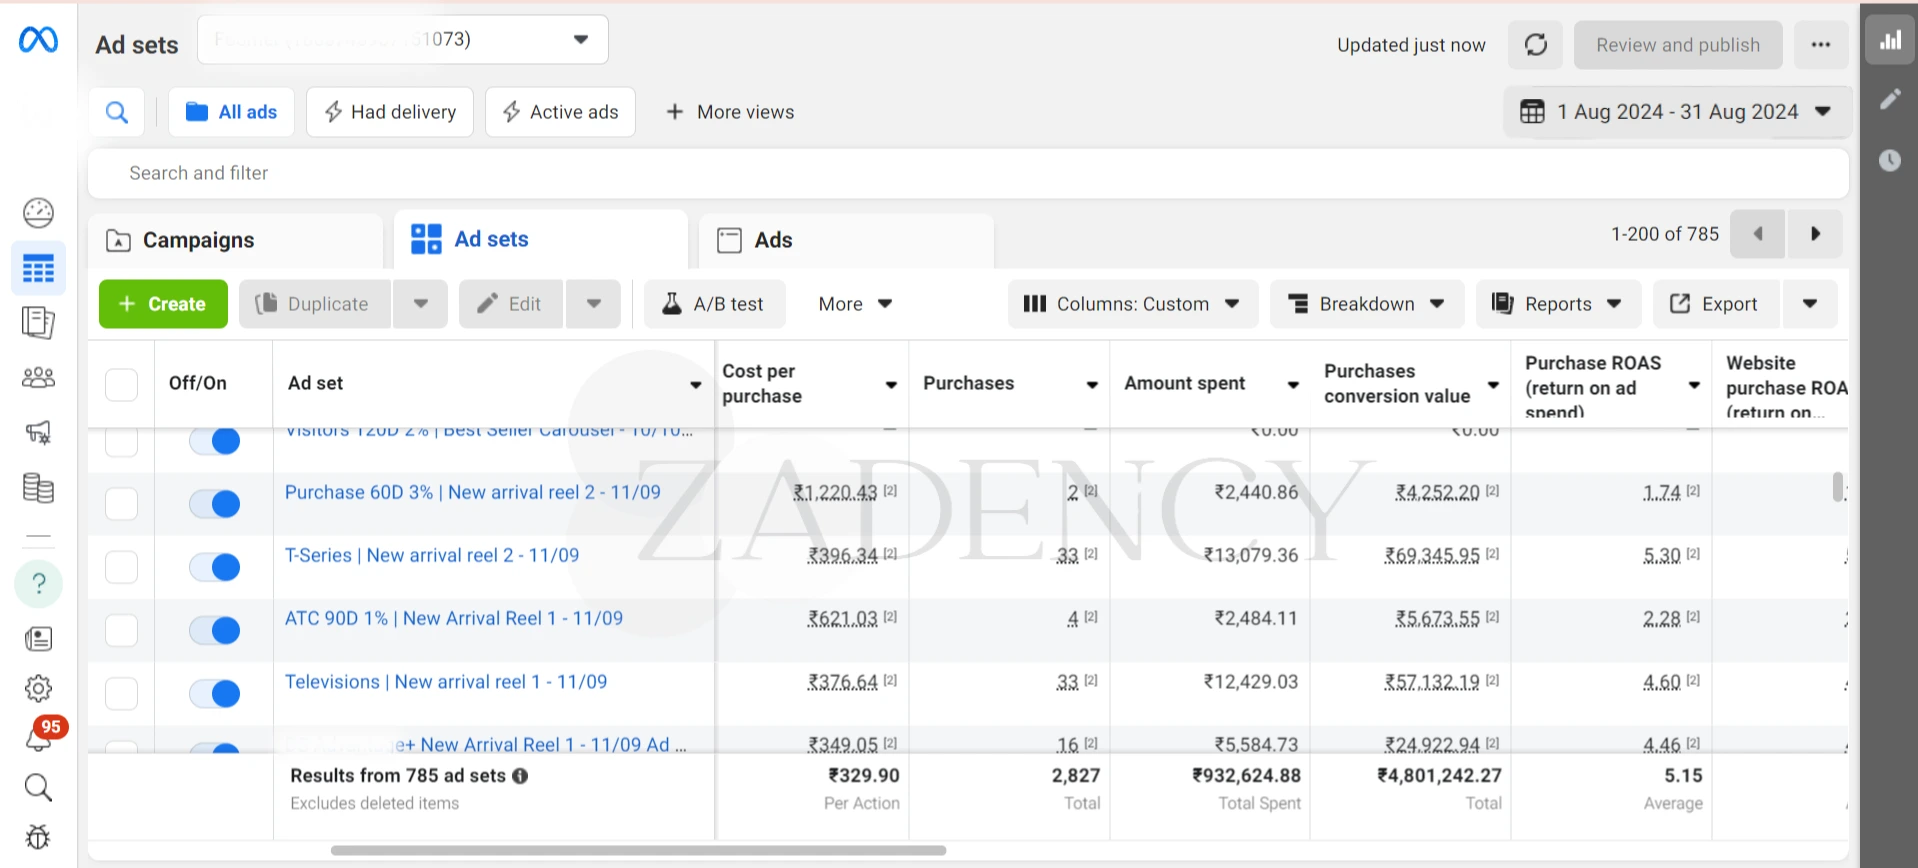Click the horizontal table scrollbar

[x=638, y=851]
